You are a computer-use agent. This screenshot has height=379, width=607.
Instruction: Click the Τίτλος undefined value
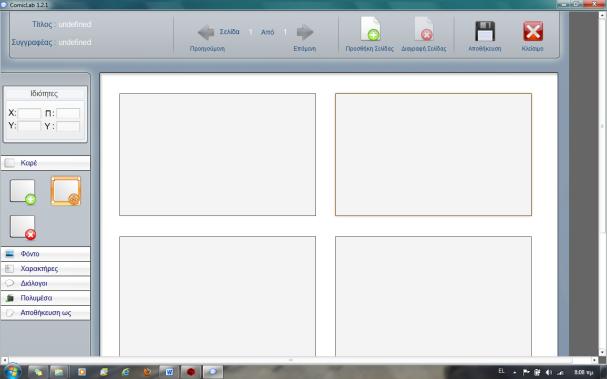click(75, 24)
